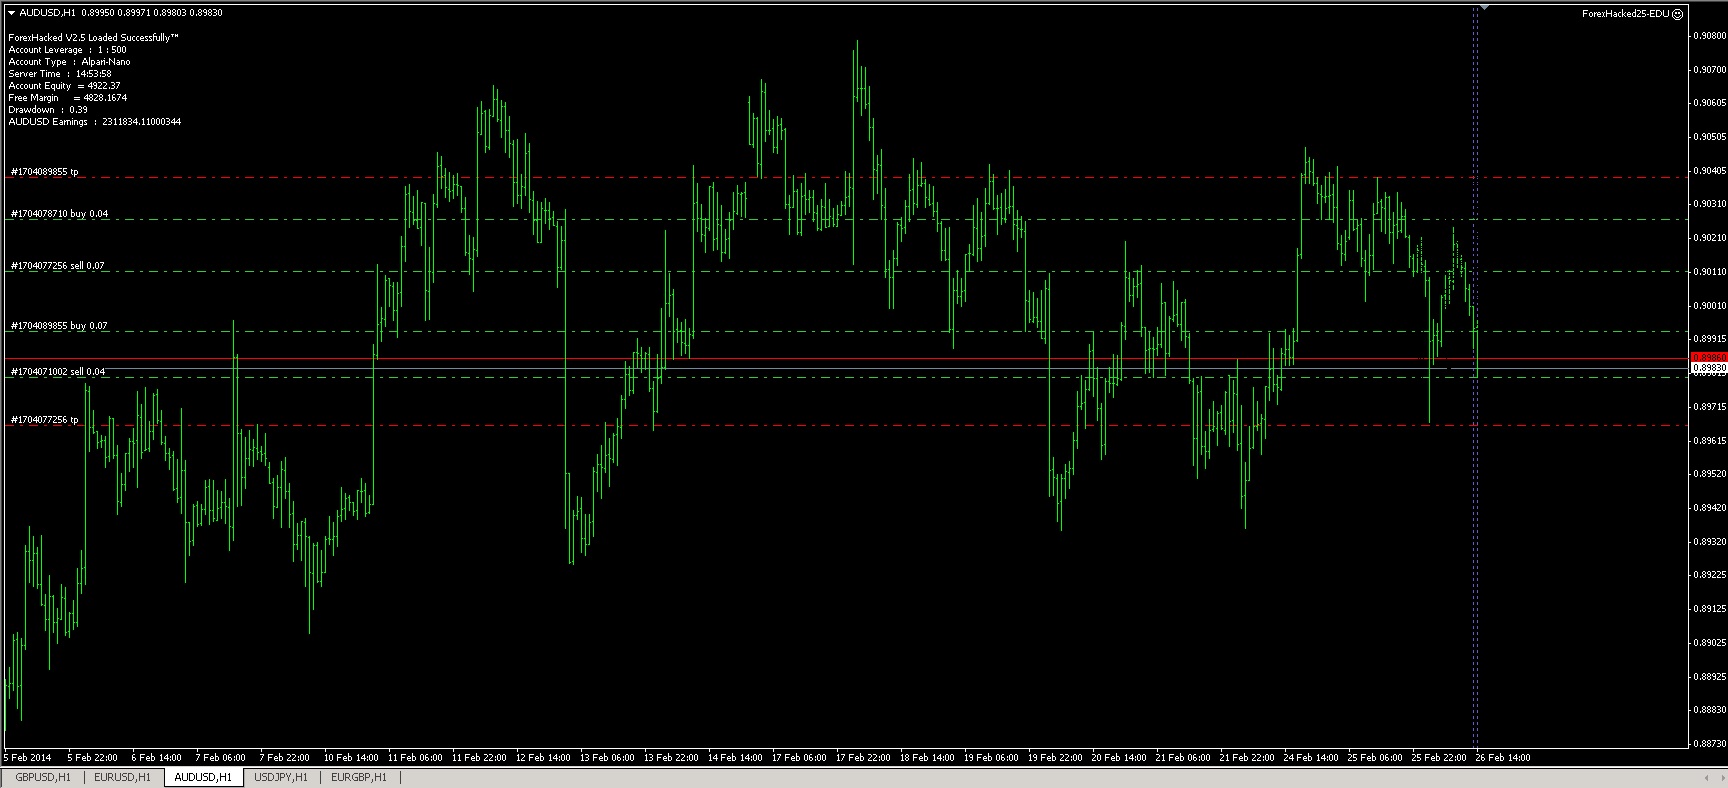Click the white current bid price label on the price scale
1728x788 pixels.
(1707, 368)
